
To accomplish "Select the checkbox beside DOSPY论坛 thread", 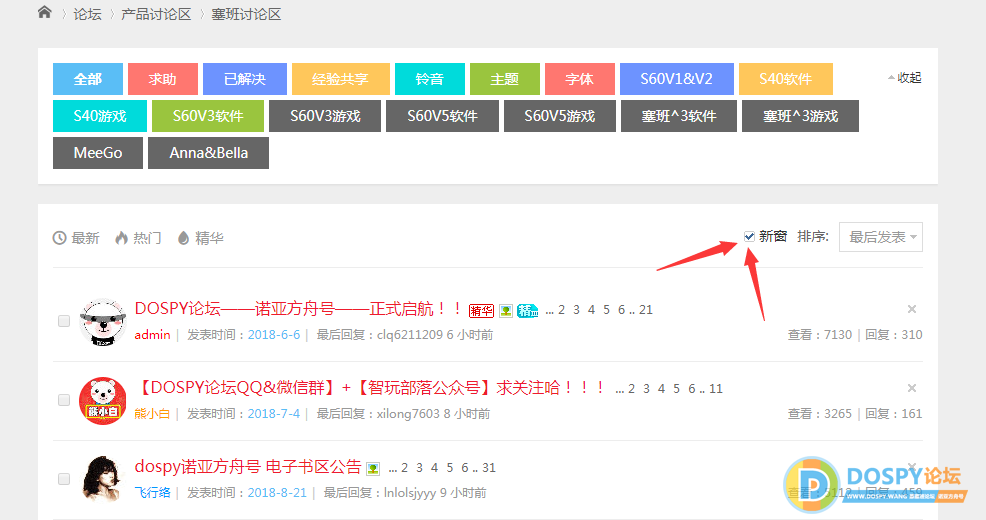I will (x=64, y=321).
